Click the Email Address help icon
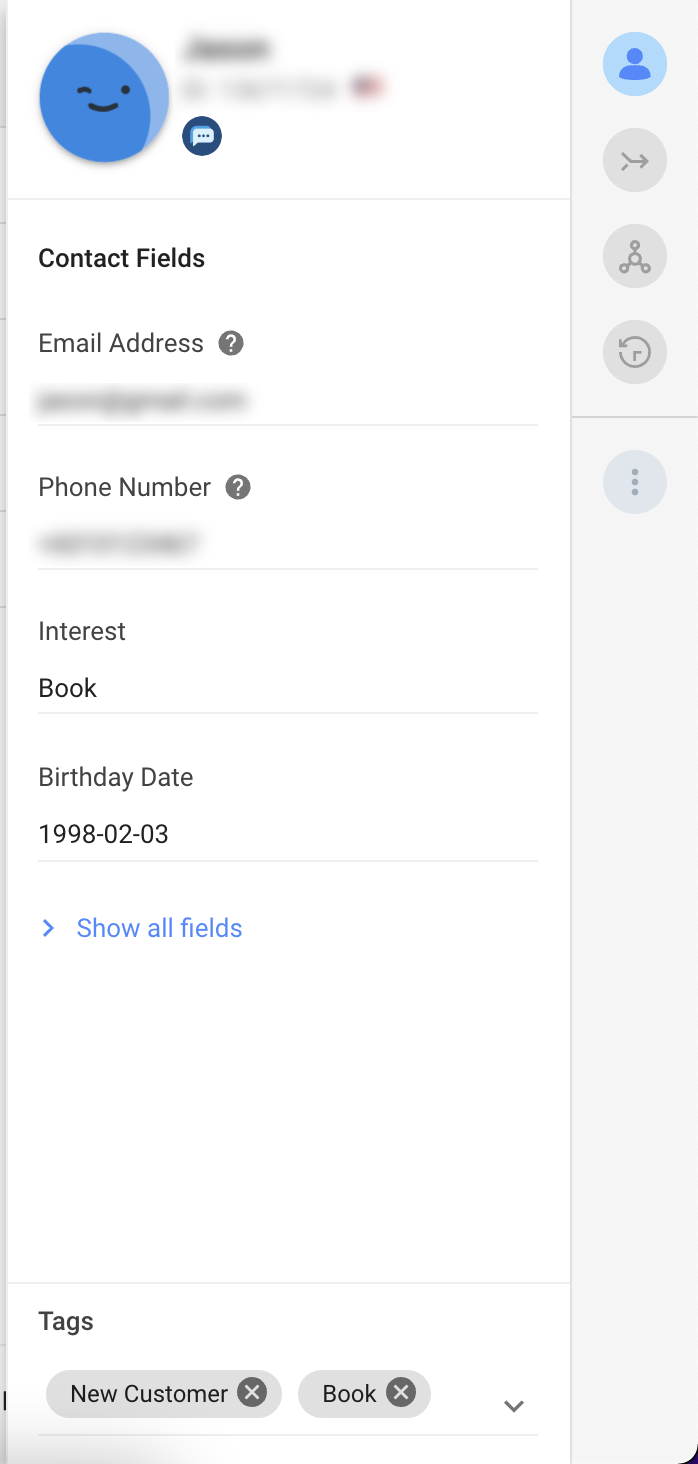 pyautogui.click(x=231, y=344)
